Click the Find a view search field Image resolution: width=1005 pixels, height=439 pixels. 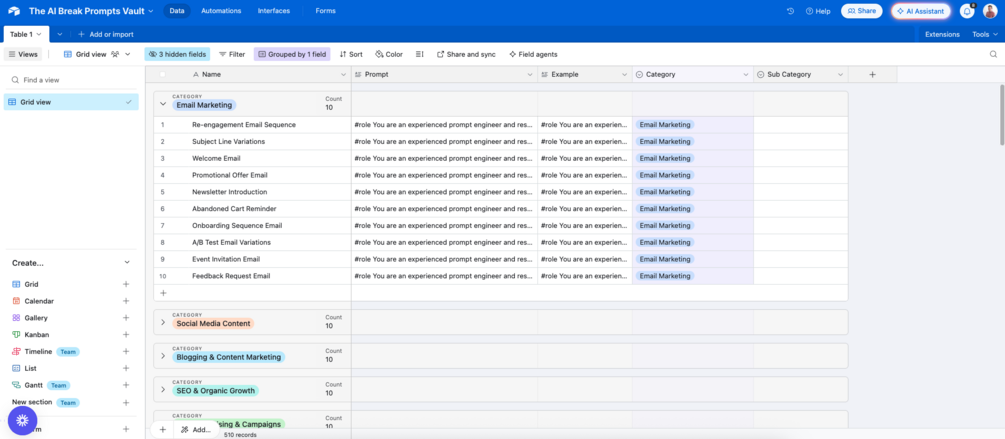coord(71,80)
